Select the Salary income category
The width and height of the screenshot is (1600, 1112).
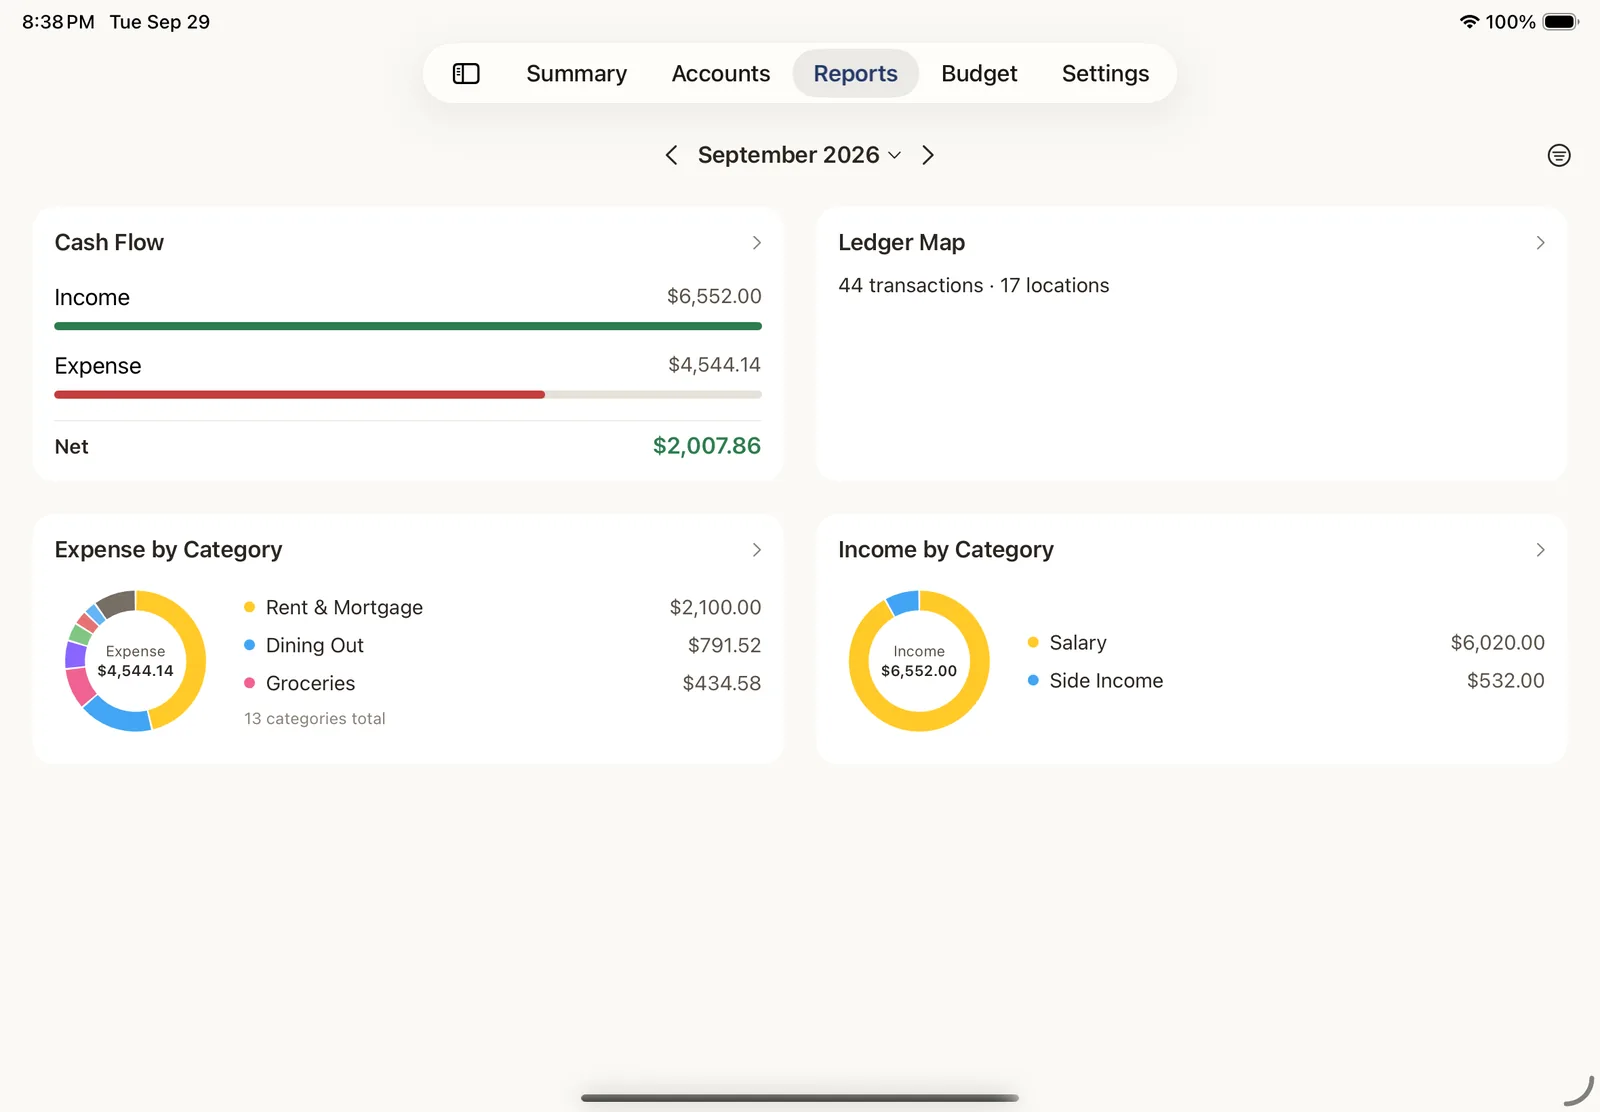coord(1286,642)
